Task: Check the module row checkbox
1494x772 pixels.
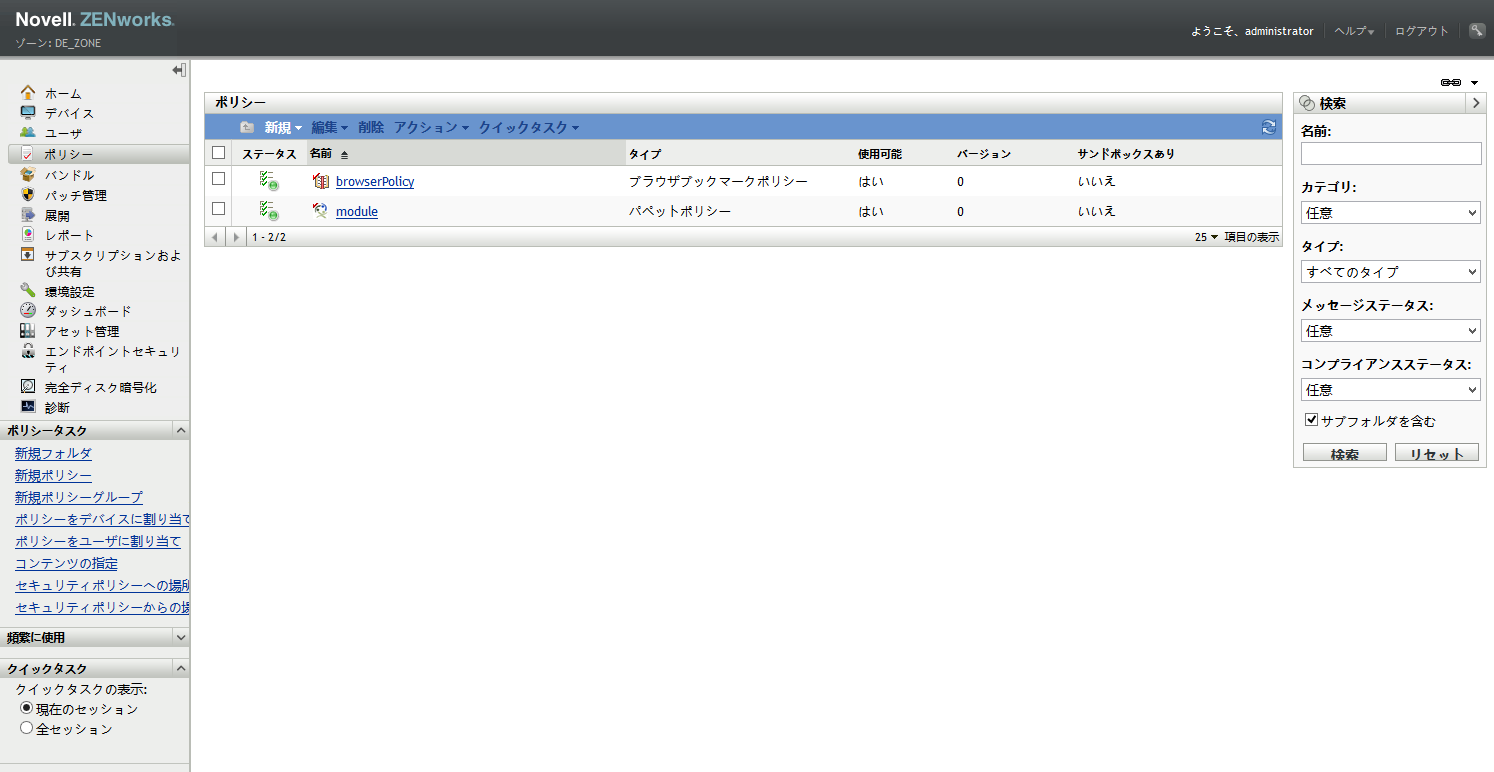Action: (x=219, y=209)
